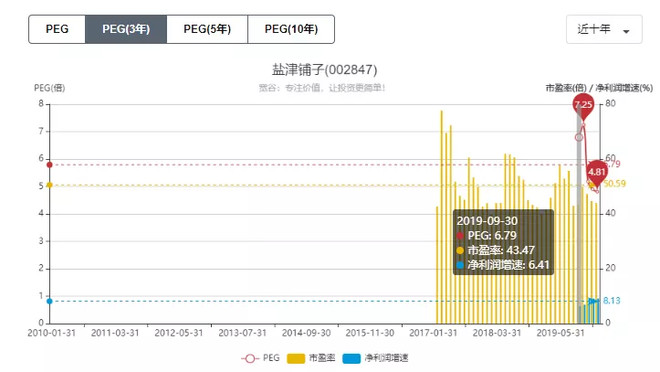Toggle the 净利润增速 legend entry
The height and width of the screenshot is (372, 660).
(375, 358)
